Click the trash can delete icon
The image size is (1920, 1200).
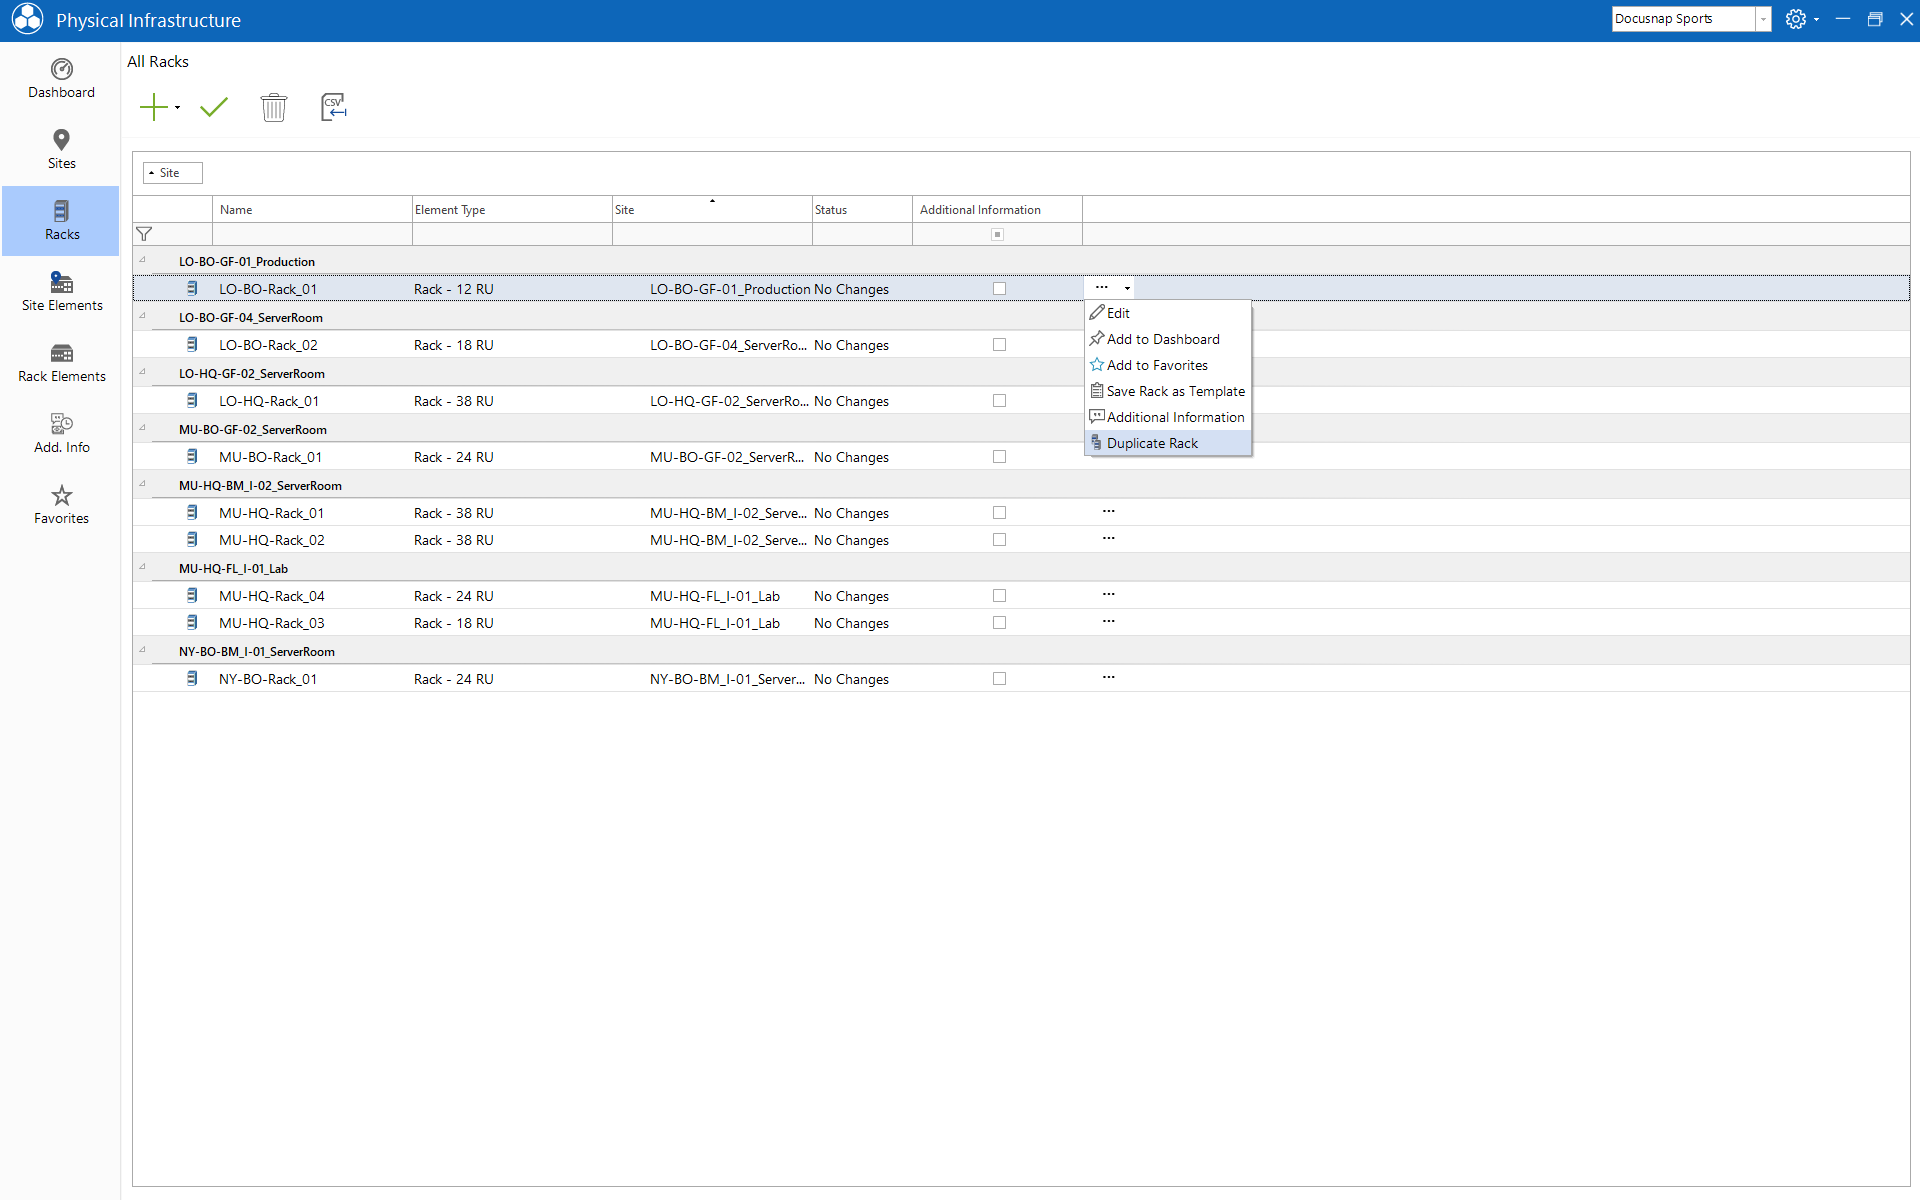coord(274,107)
